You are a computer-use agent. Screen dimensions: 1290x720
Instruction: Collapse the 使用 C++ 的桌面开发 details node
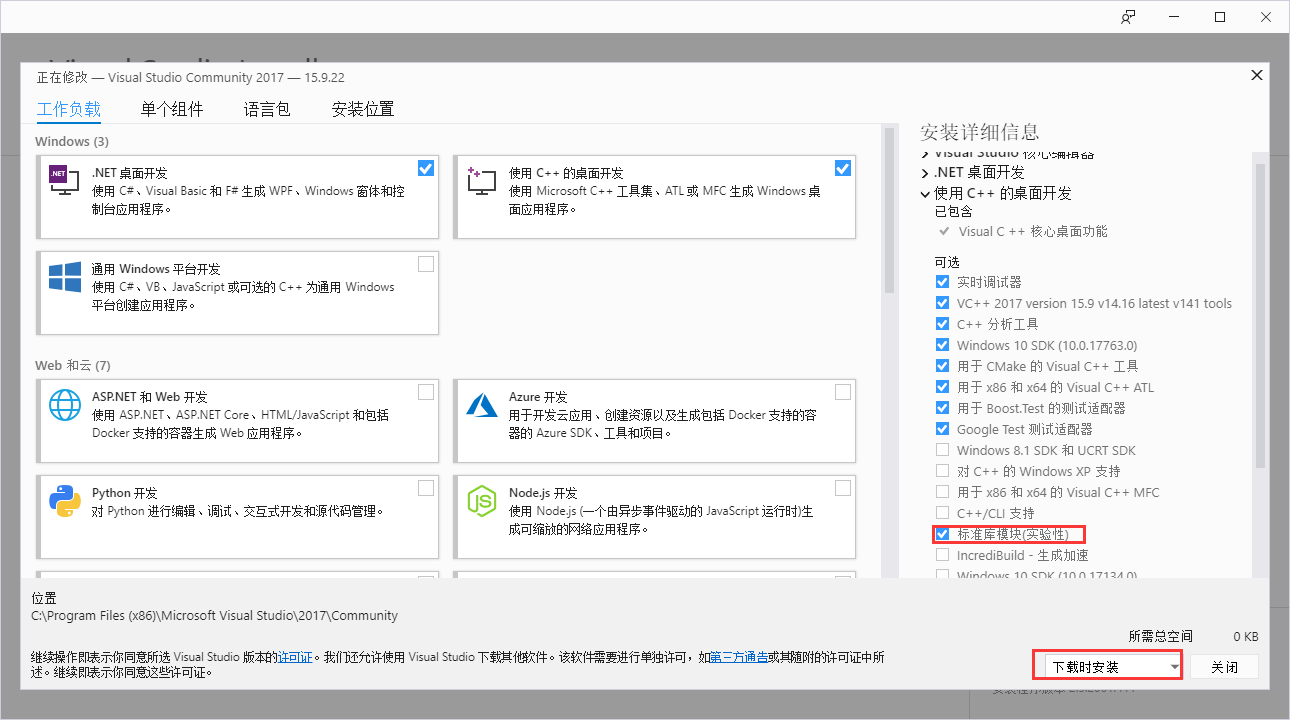coord(925,193)
